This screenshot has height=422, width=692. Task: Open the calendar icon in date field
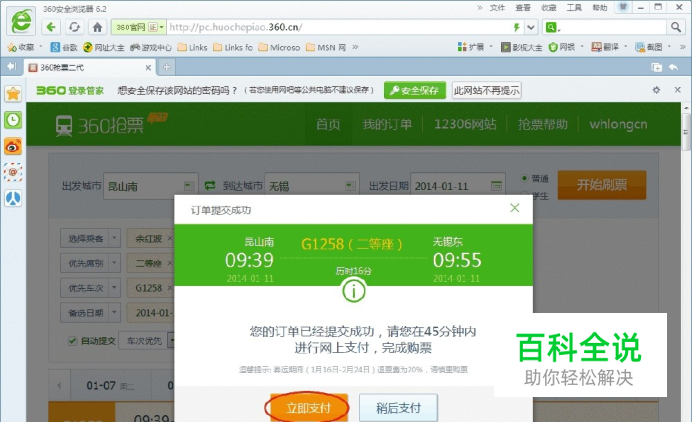point(496,186)
